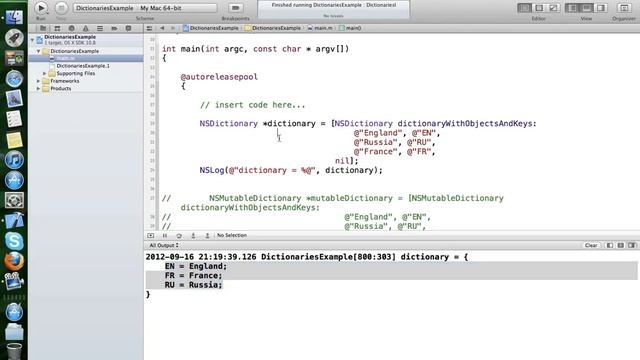Viewport: 640px width, 360px height.
Task: Run the DictionariesExample scheme
Action: click(x=41, y=8)
